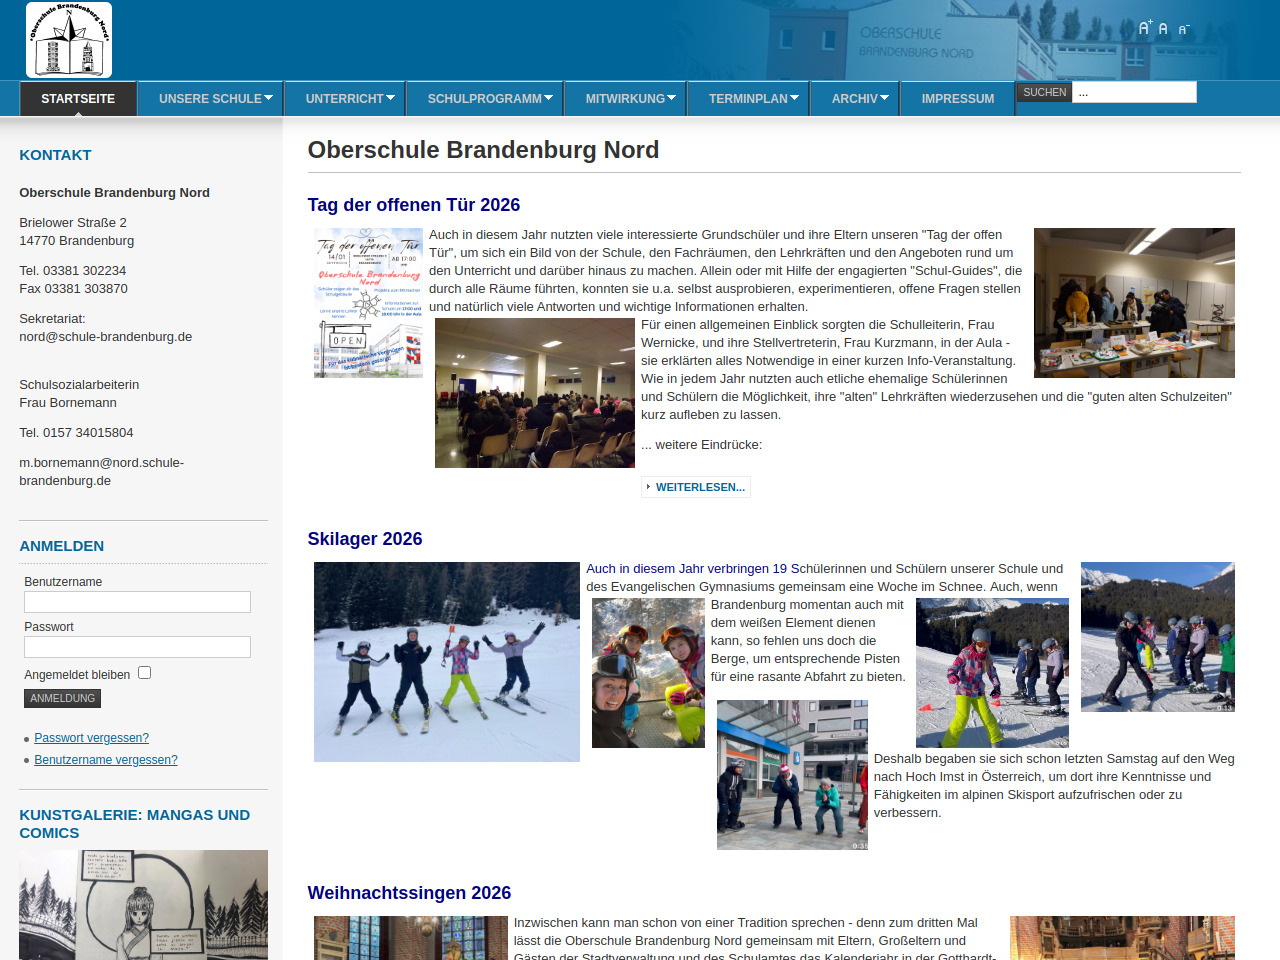The width and height of the screenshot is (1280, 960).
Task: Decrease font size with the A- icon
Action: 1183,30
